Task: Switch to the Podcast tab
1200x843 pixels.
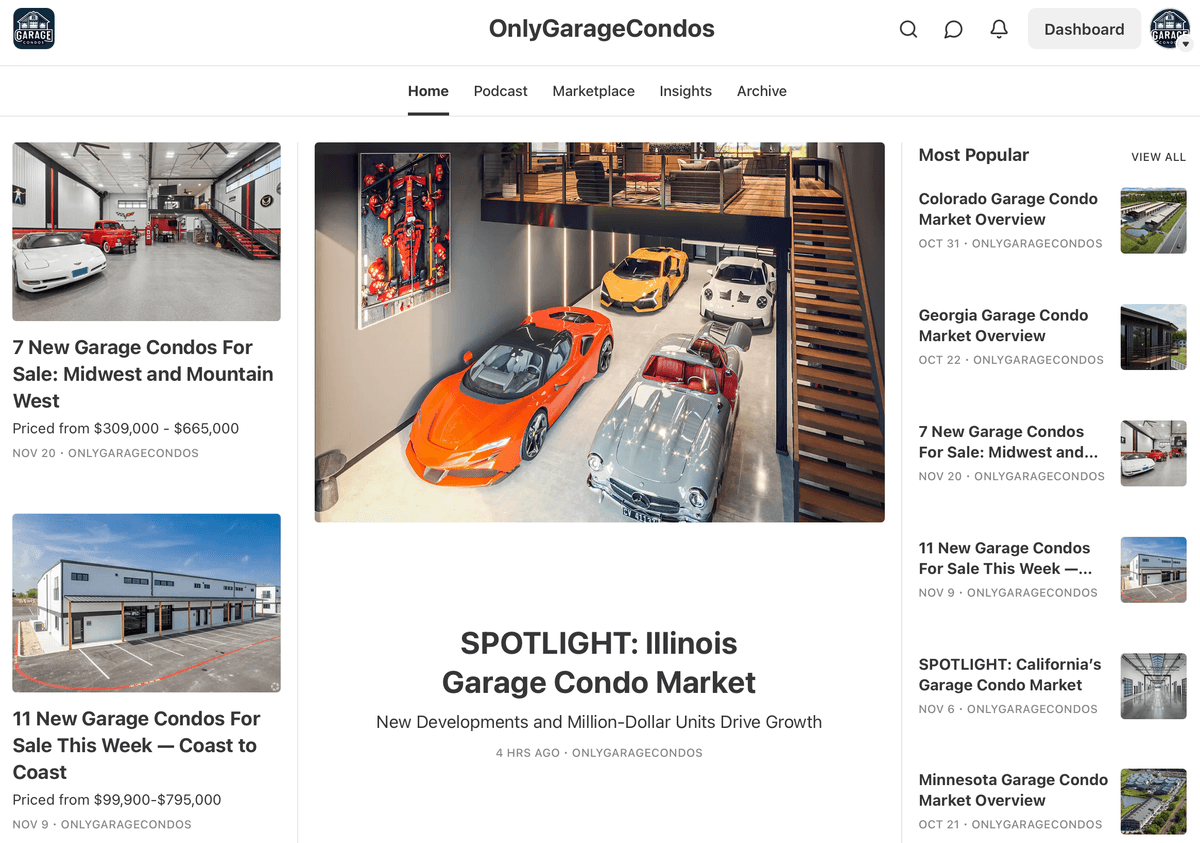Action: click(500, 91)
